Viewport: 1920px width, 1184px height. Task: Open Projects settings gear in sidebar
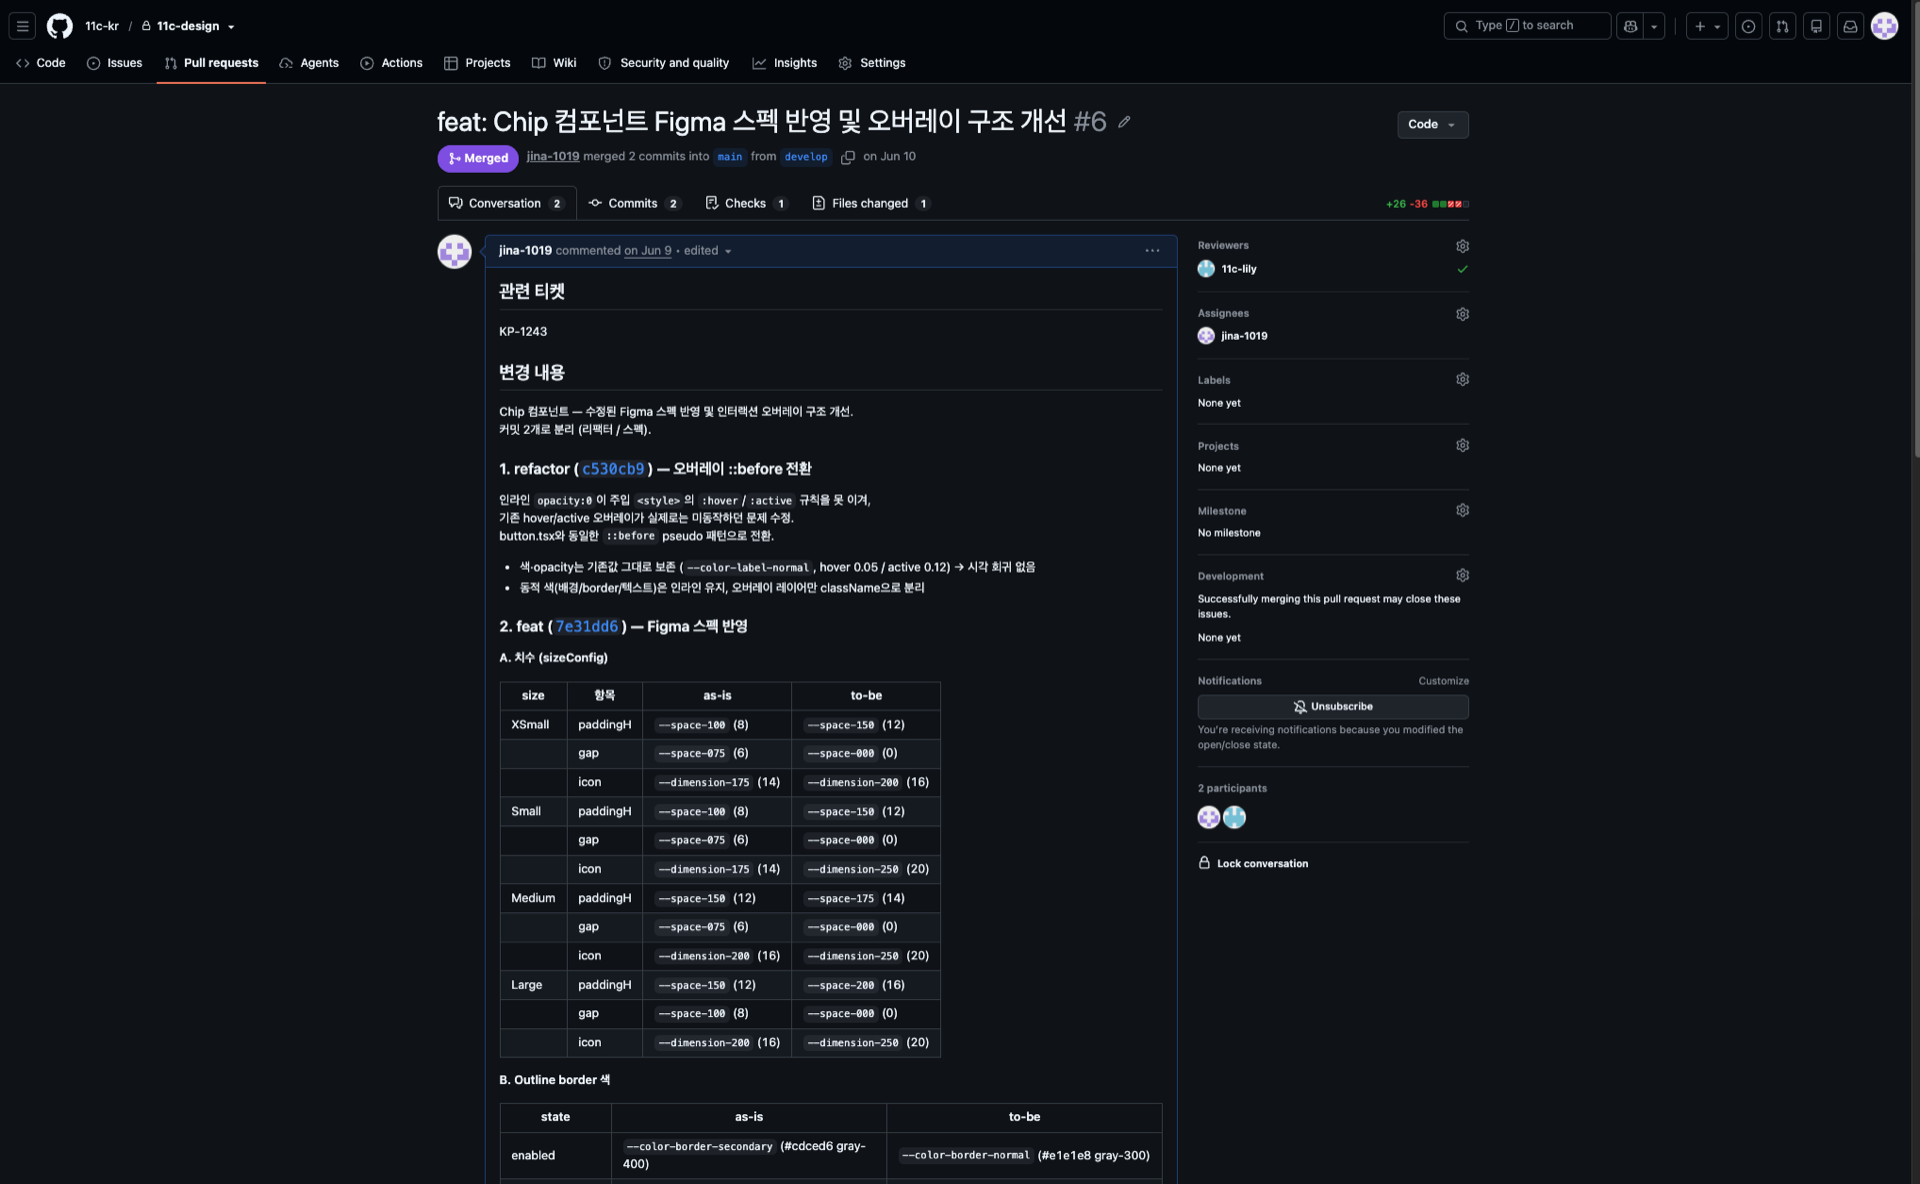[x=1462, y=445]
